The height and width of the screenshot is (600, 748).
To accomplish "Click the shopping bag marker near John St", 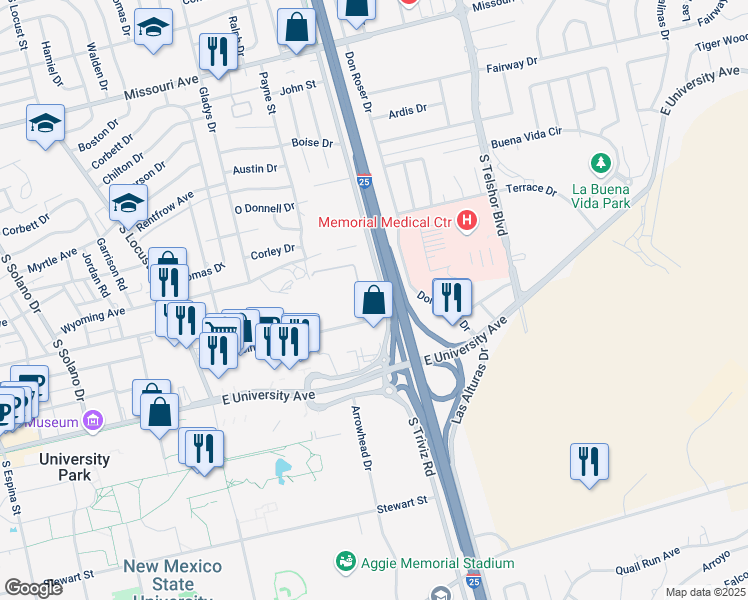I will [296, 30].
